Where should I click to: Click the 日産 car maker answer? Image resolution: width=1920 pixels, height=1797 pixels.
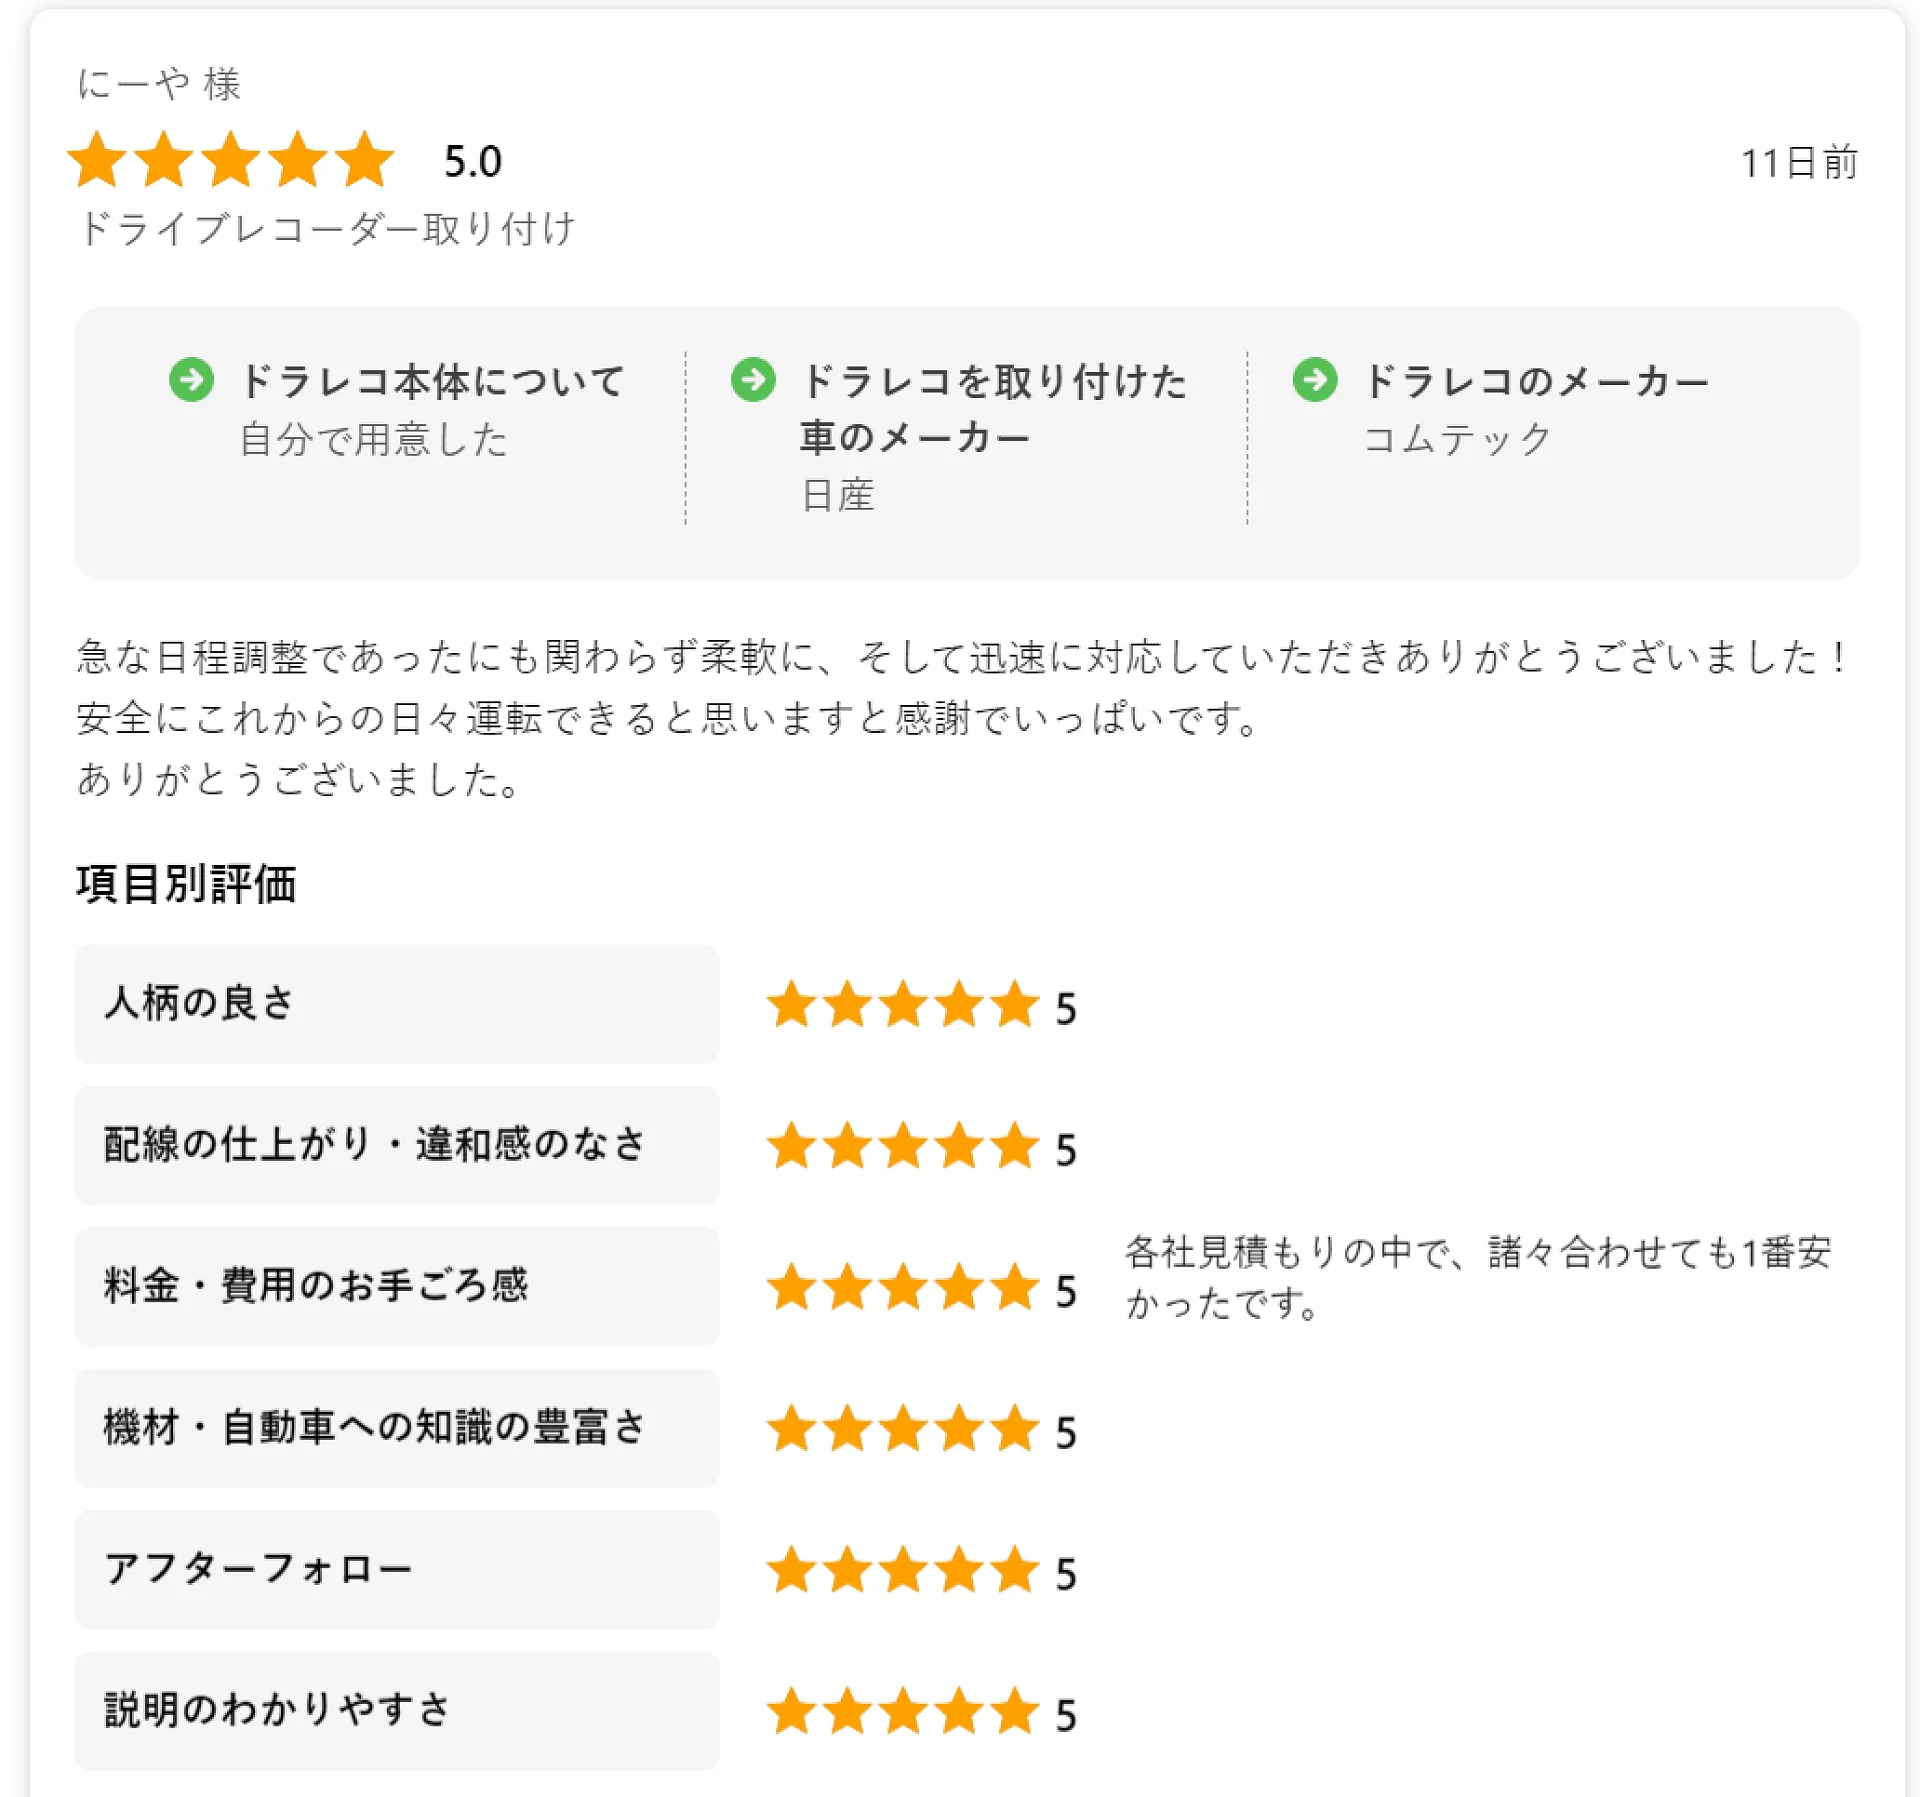tap(838, 495)
